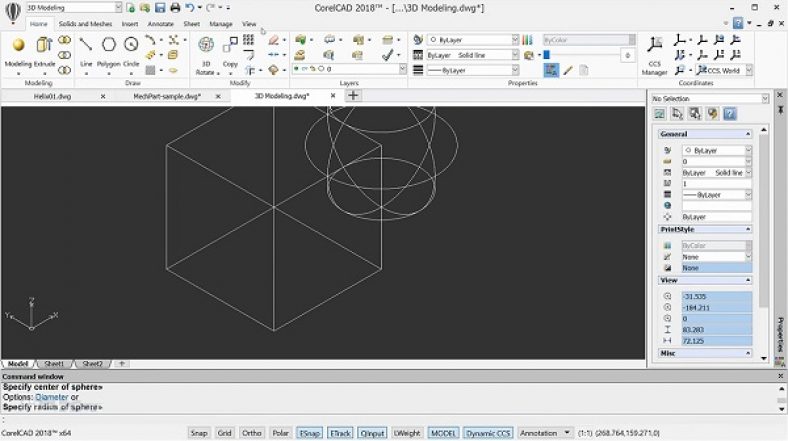Click the Undo arrow
The width and height of the screenshot is (788, 441).
(x=189, y=8)
